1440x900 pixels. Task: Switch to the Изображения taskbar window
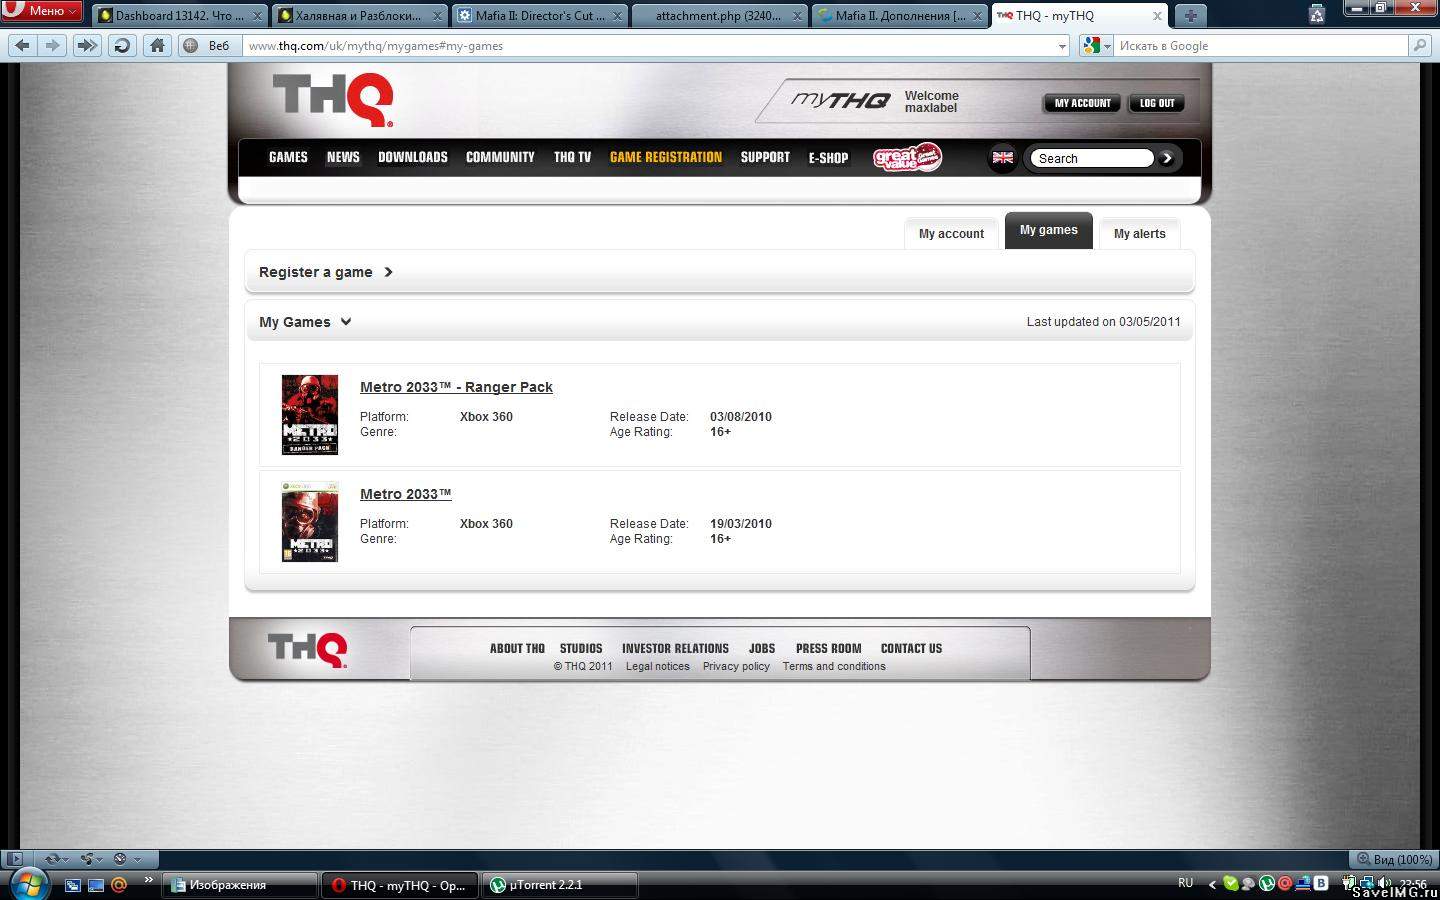pyautogui.click(x=240, y=885)
